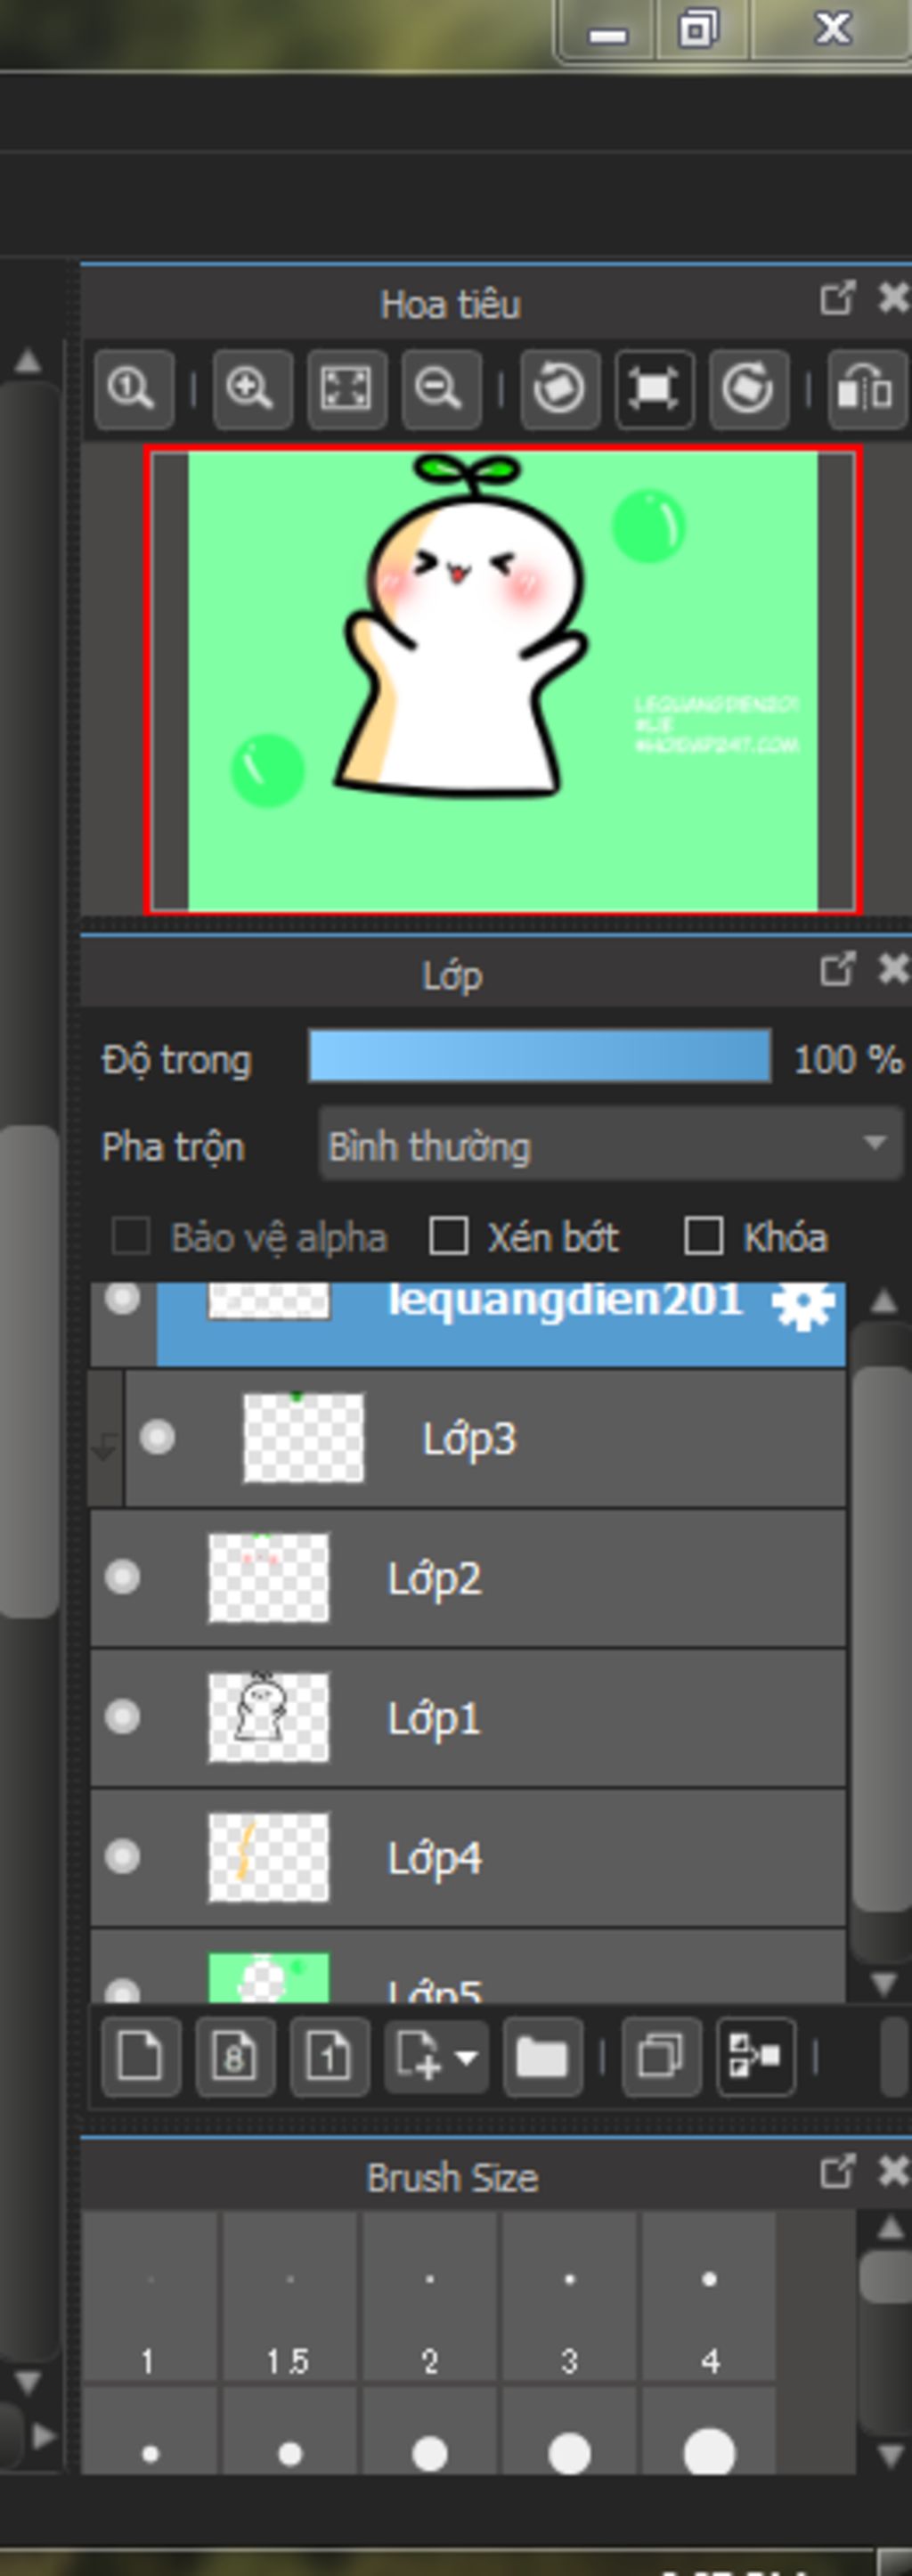Click the zoom in magnifier icon
The width and height of the screenshot is (912, 2576).
click(251, 388)
